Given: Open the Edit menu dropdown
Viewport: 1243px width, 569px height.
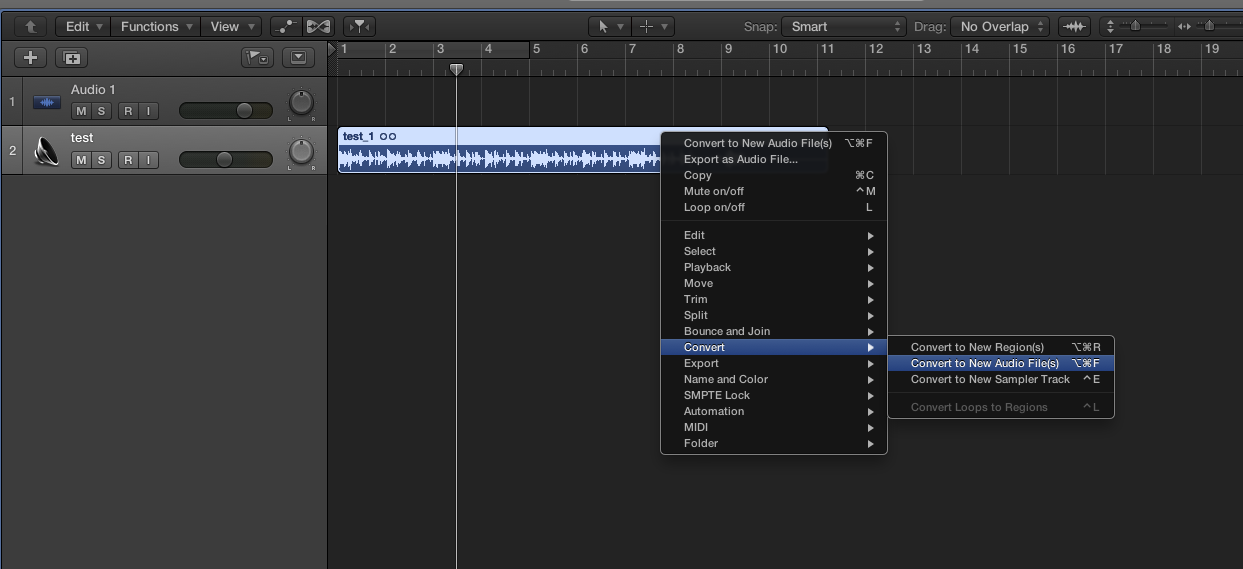Looking at the screenshot, I should [83, 27].
